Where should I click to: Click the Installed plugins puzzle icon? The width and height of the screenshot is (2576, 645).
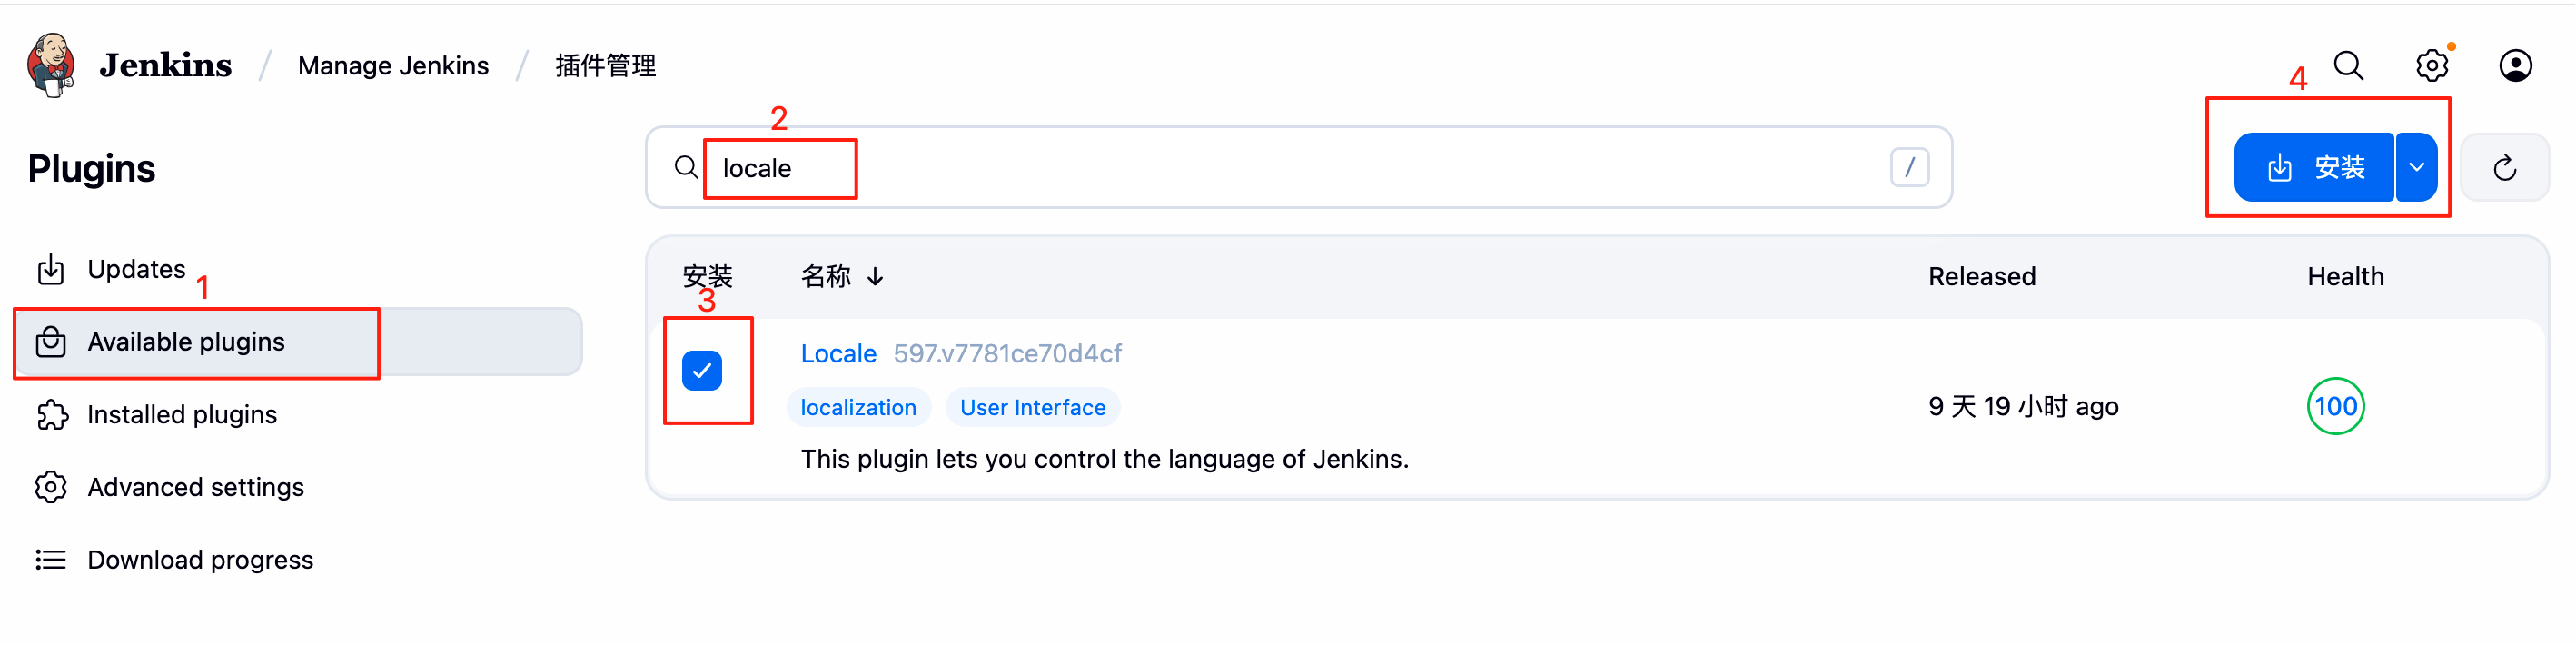pyautogui.click(x=51, y=415)
